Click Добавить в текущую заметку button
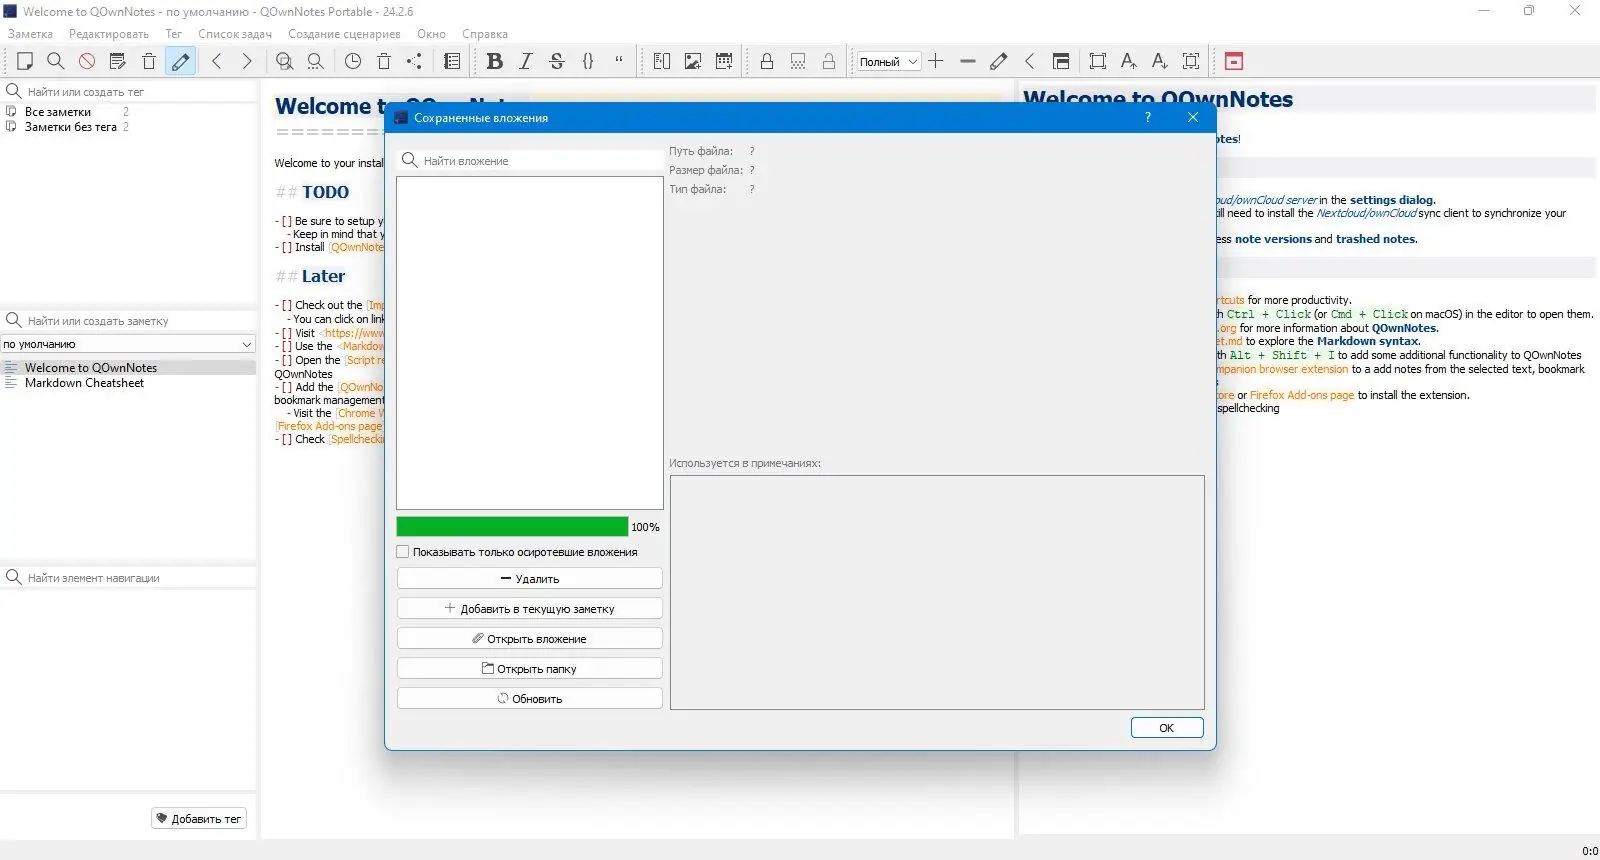This screenshot has height=860, width=1600. tap(529, 609)
